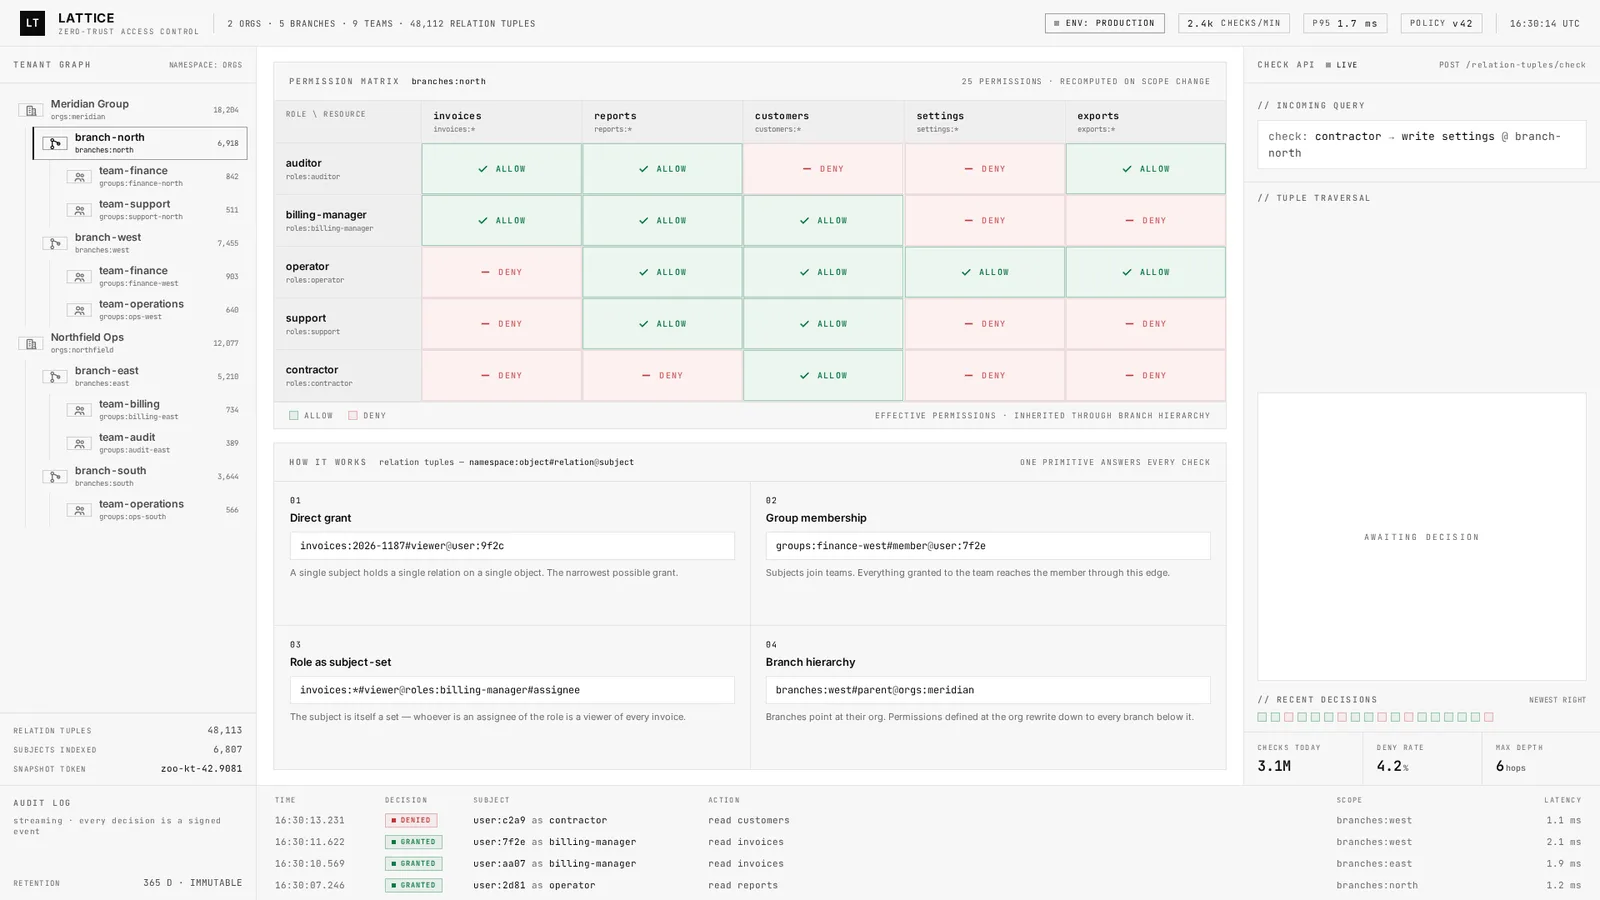The height and width of the screenshot is (900, 1600).
Task: Click the LT Lattice logo
Action: pos(32,23)
